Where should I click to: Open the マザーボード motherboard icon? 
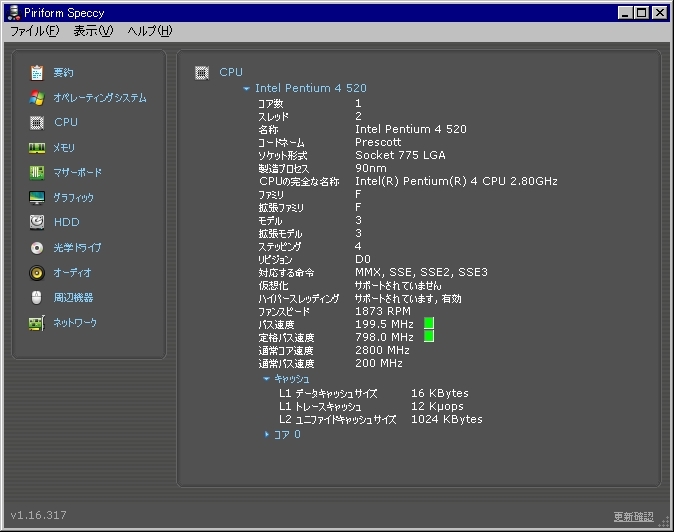pos(37,173)
